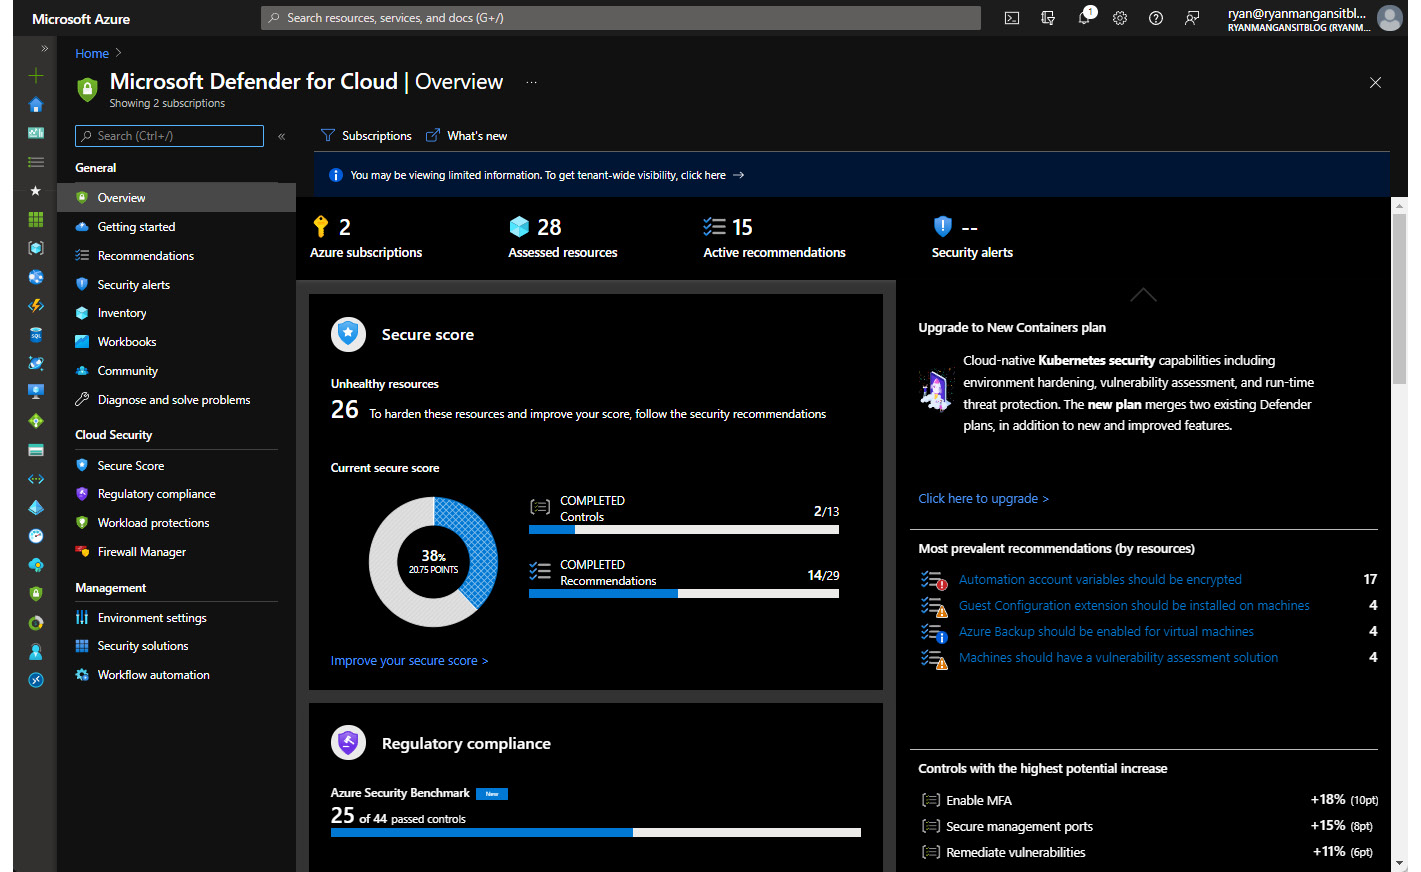The height and width of the screenshot is (872, 1421).
Task: Click the info icon in the banner
Action: point(336,175)
